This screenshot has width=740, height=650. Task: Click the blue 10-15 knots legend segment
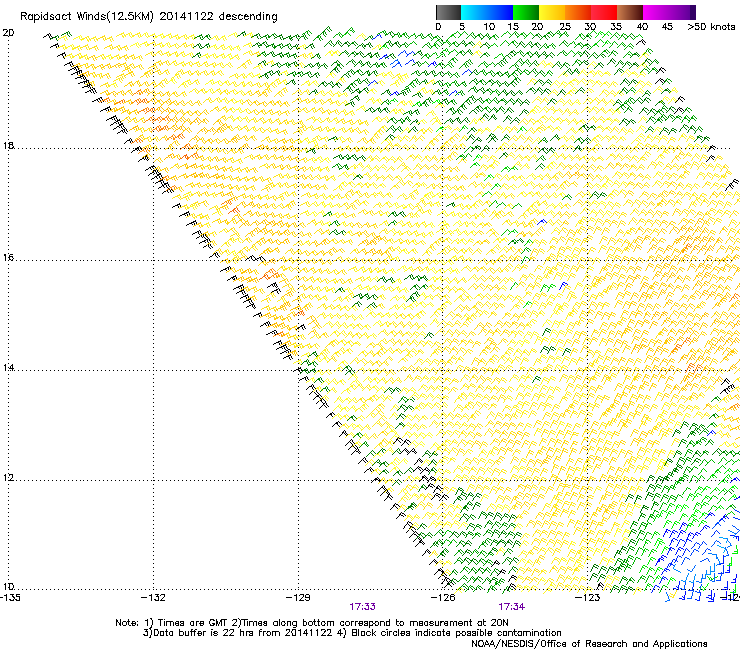click(x=500, y=12)
